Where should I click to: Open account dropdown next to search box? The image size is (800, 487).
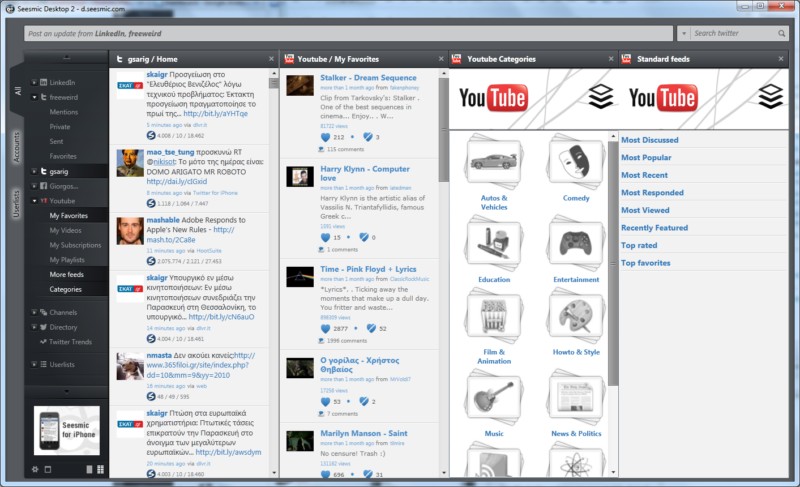point(684,34)
